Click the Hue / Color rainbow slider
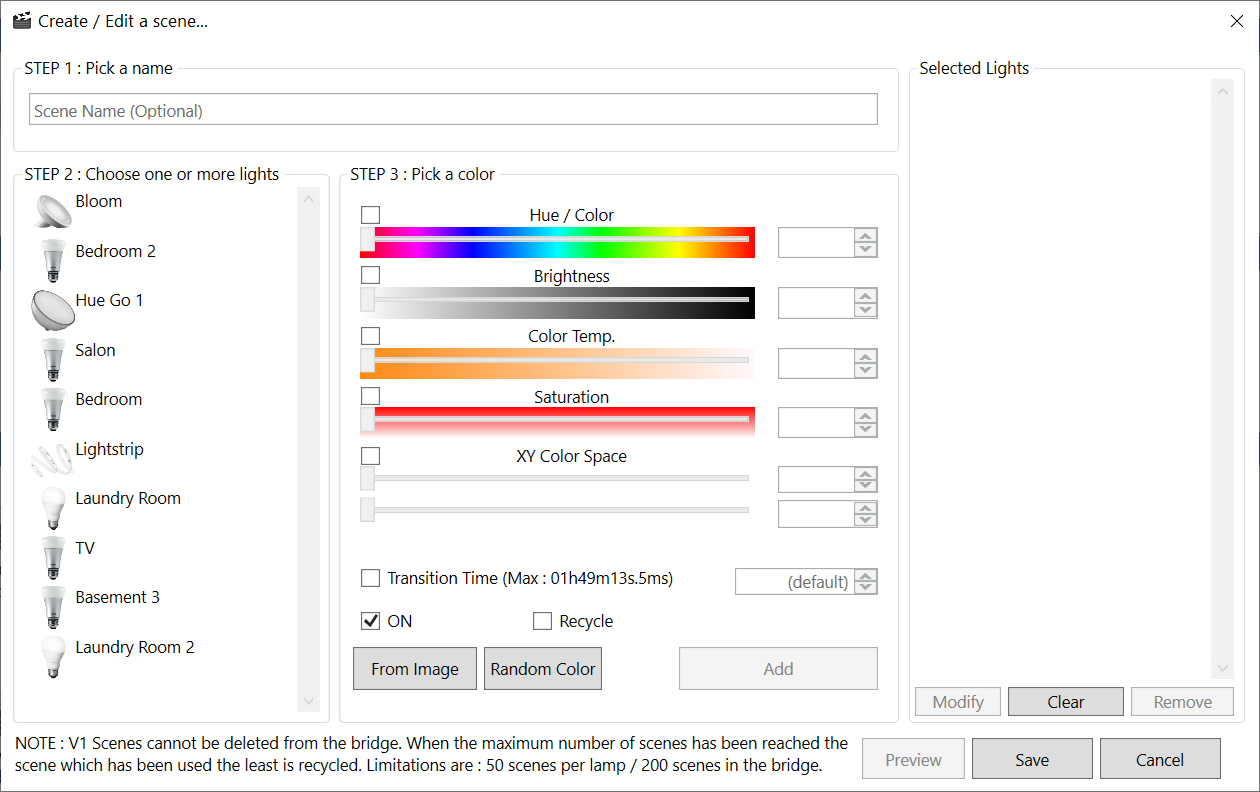Viewport: 1260px width, 792px height. tap(558, 242)
